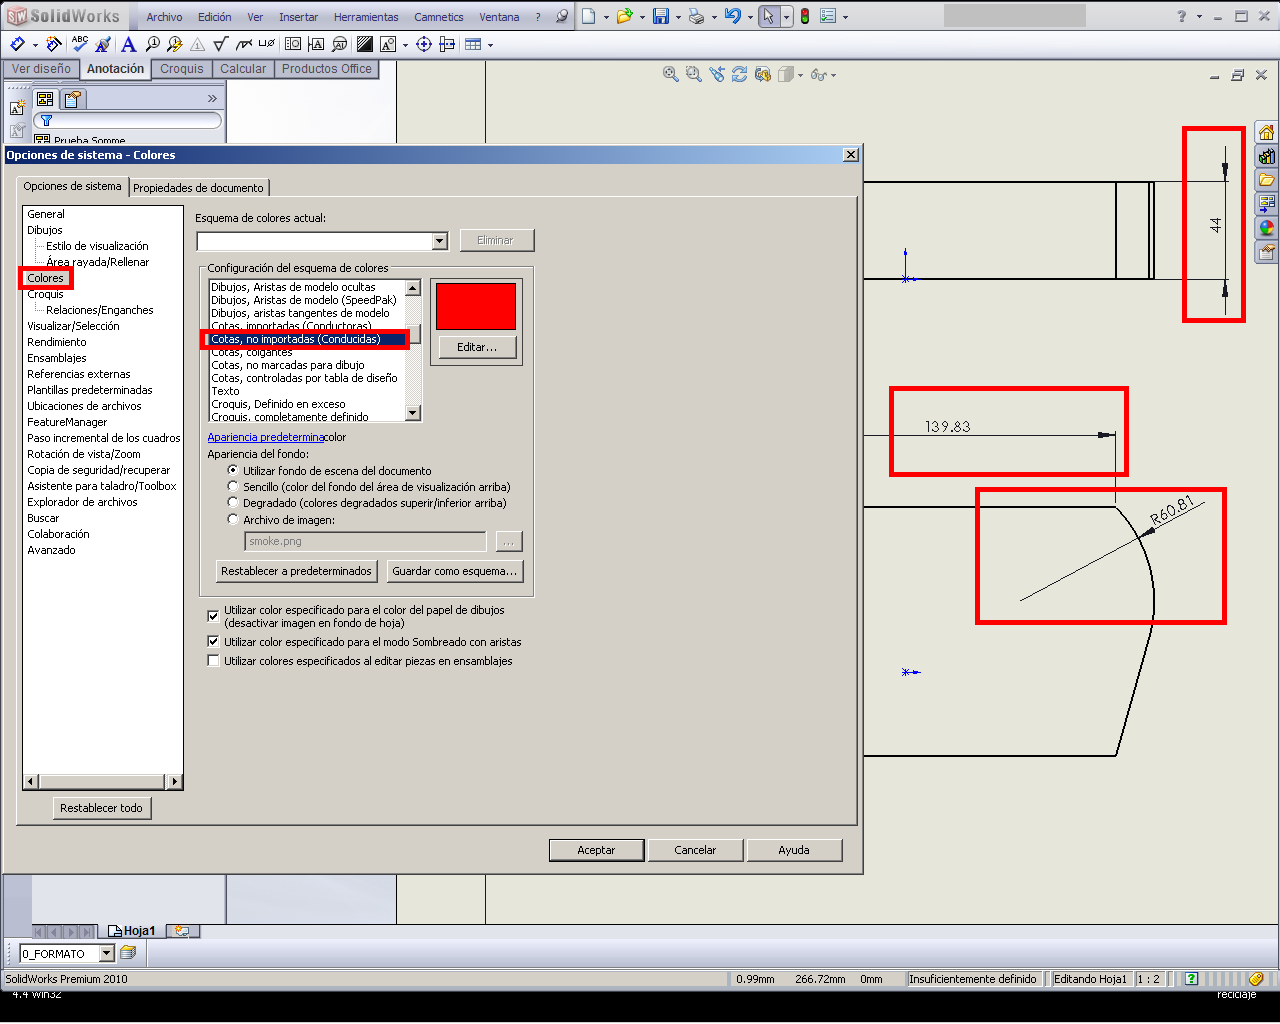Open the Design Library pane icon
This screenshot has height=1024, width=1280.
click(1267, 156)
